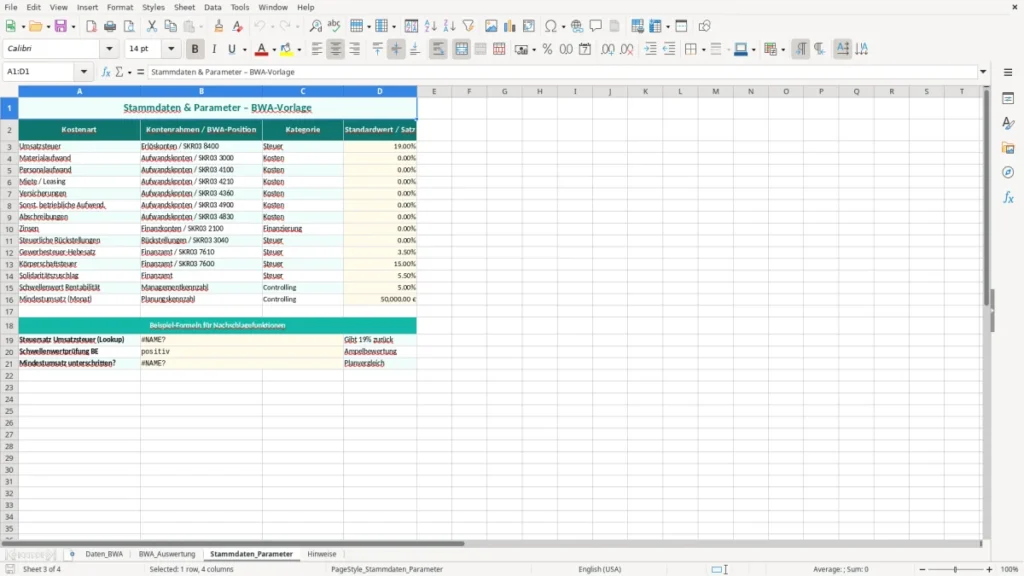This screenshot has height=576, width=1024.
Task: Open the underline style dropdown
Action: point(245,50)
